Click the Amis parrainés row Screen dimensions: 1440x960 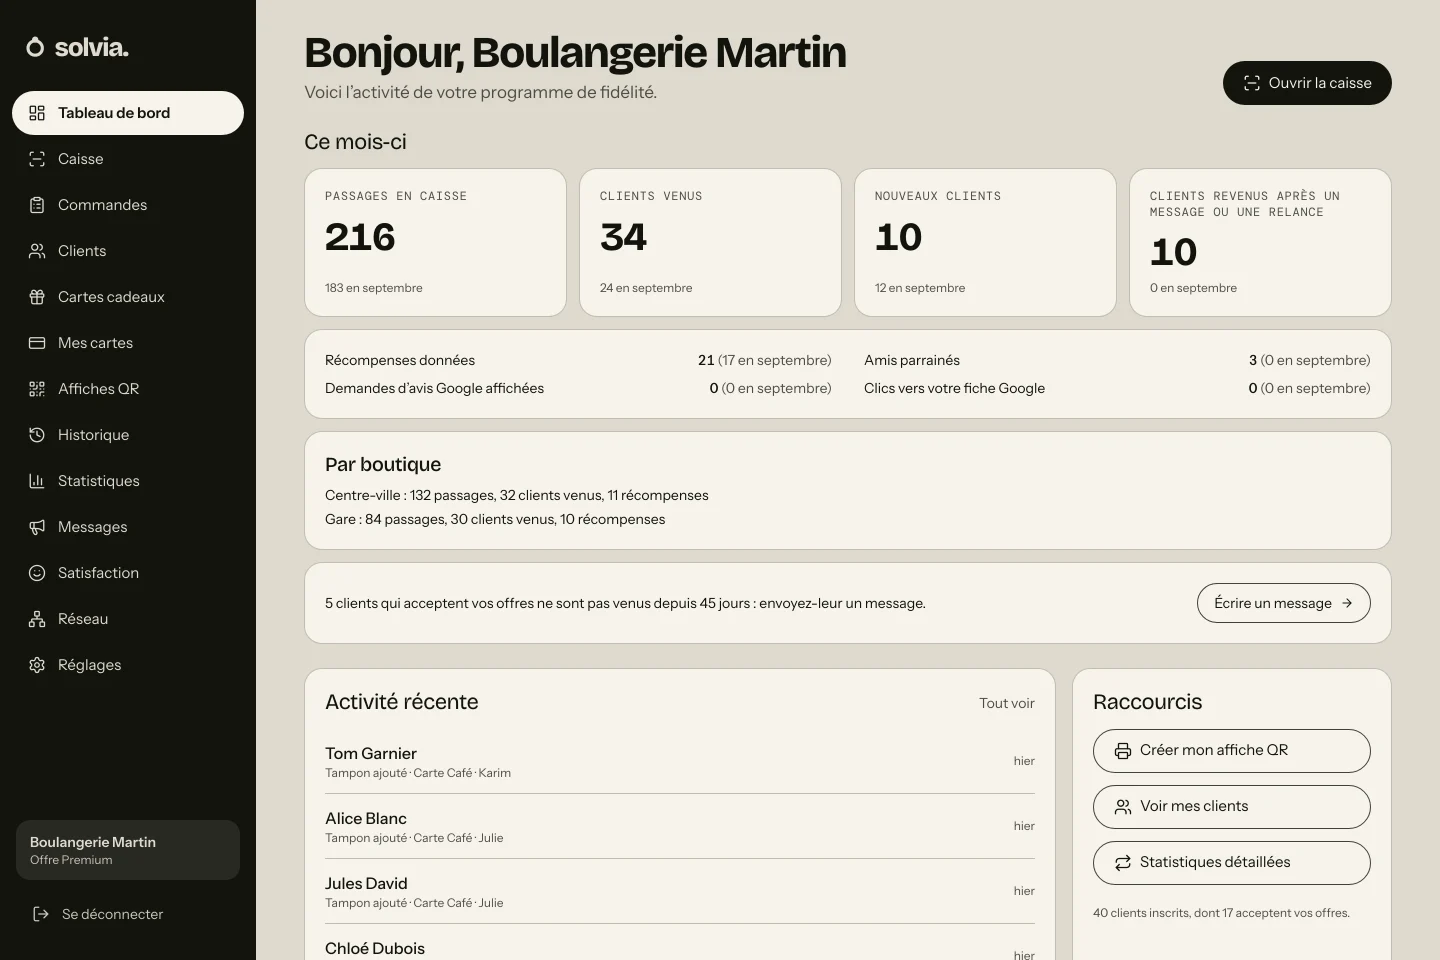(x=1117, y=360)
